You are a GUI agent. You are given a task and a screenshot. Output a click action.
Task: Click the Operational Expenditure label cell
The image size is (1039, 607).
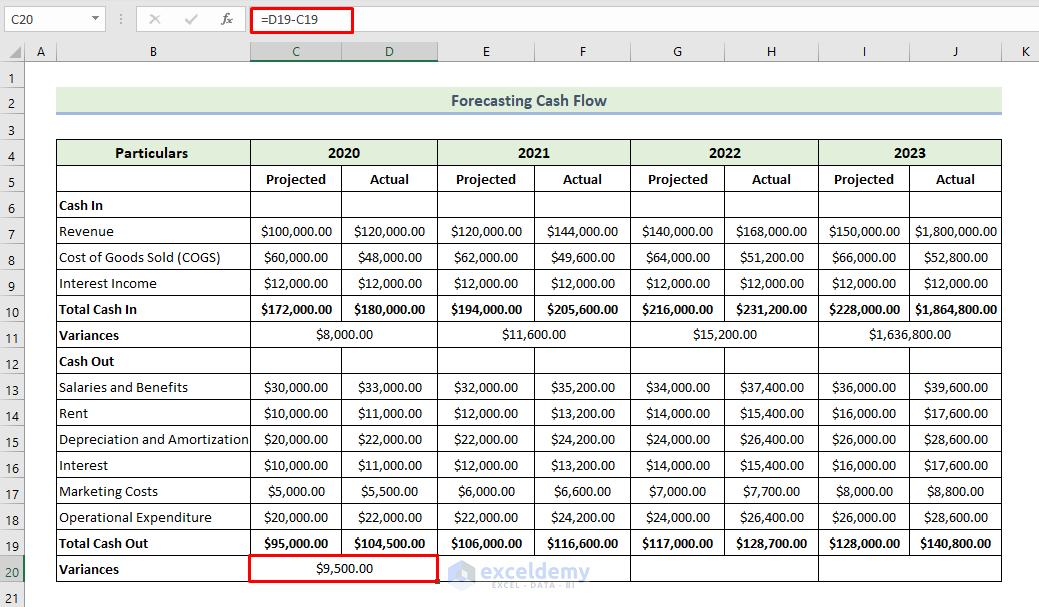pos(153,517)
